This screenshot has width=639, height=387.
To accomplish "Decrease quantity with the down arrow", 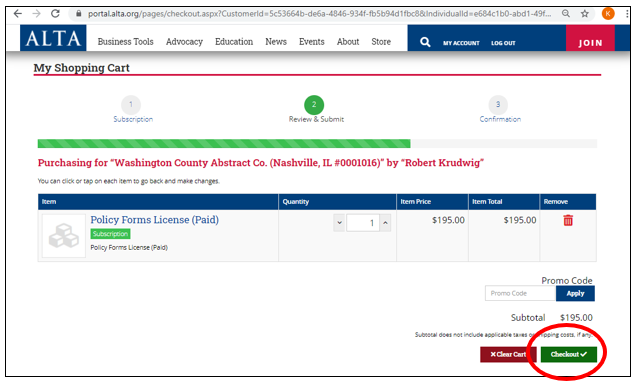I will tap(339, 223).
